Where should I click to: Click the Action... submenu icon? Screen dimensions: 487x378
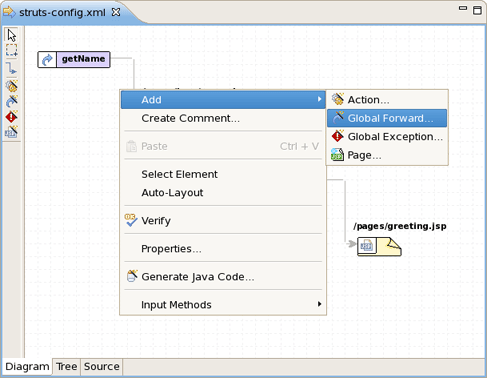tap(337, 99)
